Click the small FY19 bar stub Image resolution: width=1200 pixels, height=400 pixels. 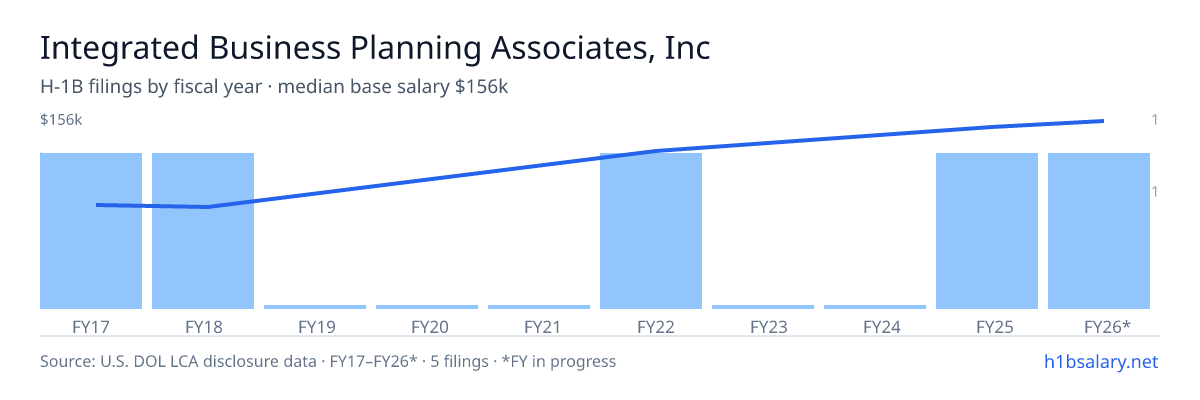[315, 307]
